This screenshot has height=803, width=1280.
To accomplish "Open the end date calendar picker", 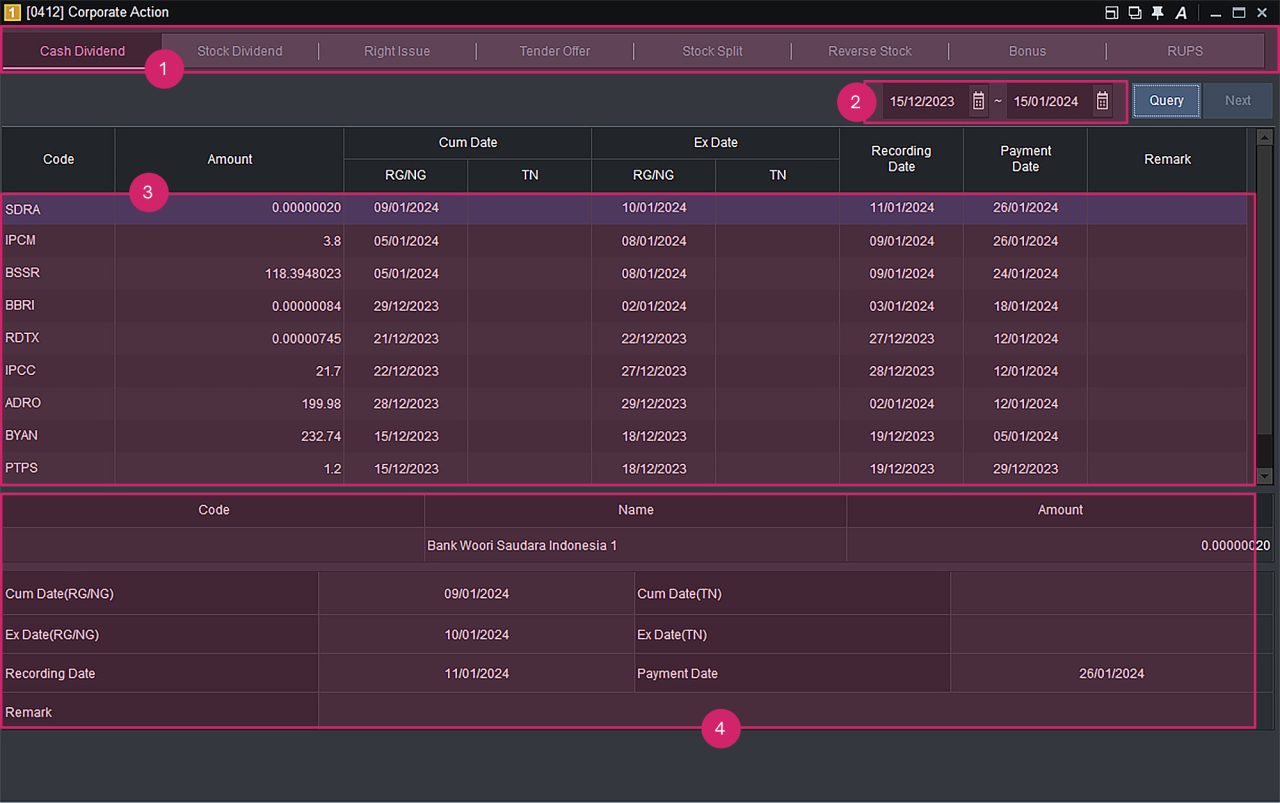I will click(x=1102, y=101).
